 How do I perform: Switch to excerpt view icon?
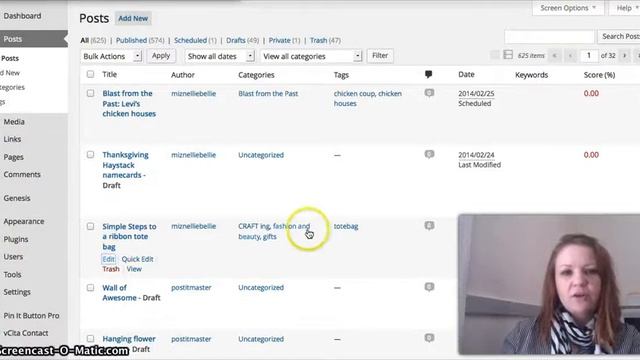(x=508, y=55)
